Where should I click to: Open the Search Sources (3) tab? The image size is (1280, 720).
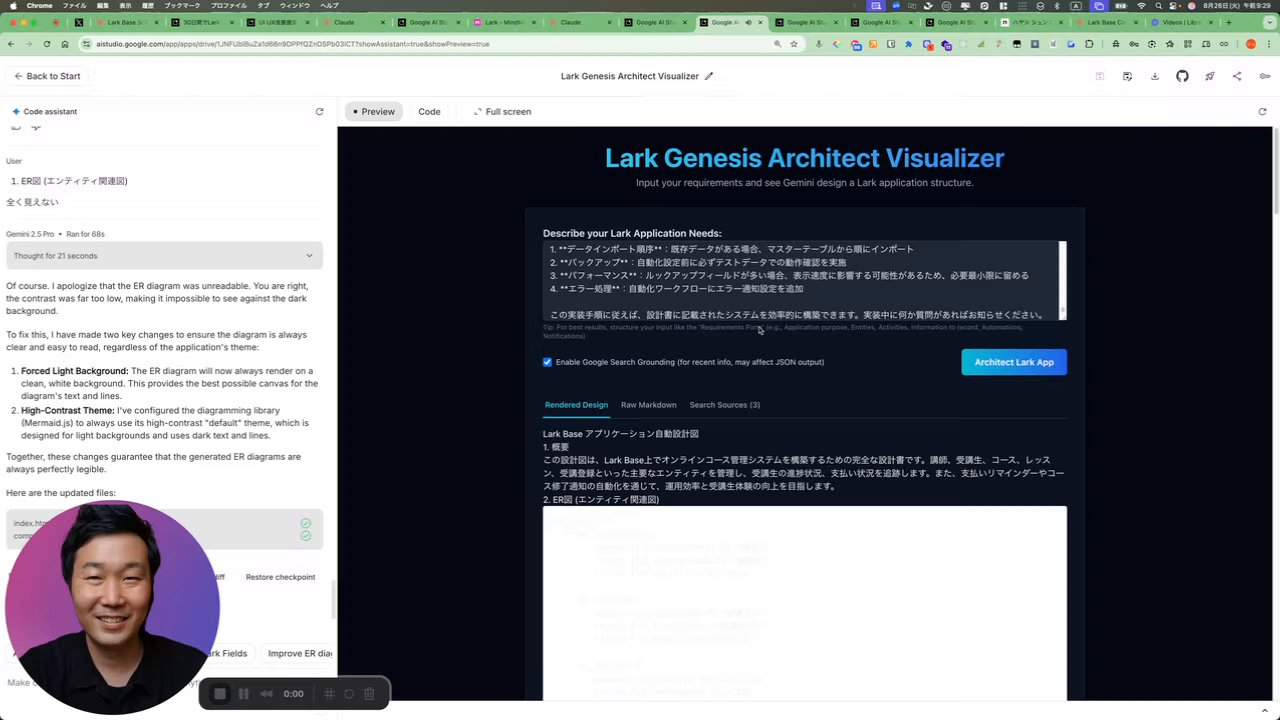click(x=725, y=405)
